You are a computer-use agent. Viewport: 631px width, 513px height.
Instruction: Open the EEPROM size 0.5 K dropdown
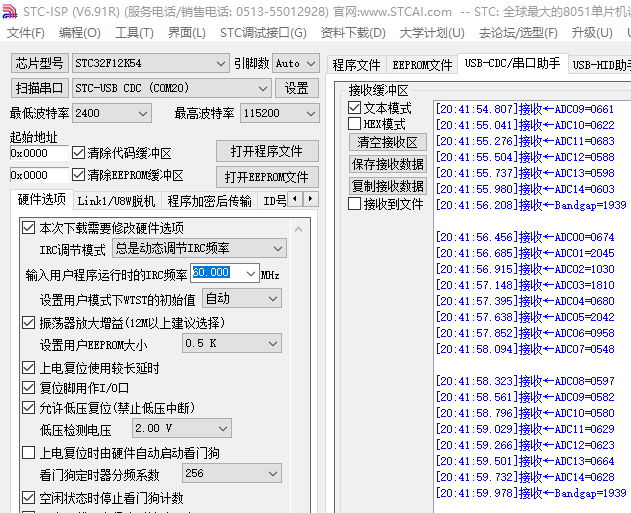click(x=232, y=344)
